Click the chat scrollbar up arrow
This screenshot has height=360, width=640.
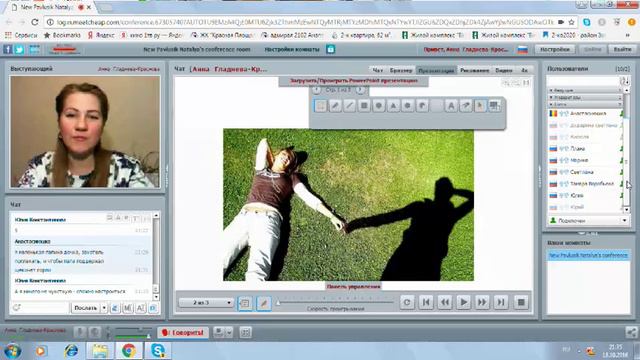pos(156,215)
